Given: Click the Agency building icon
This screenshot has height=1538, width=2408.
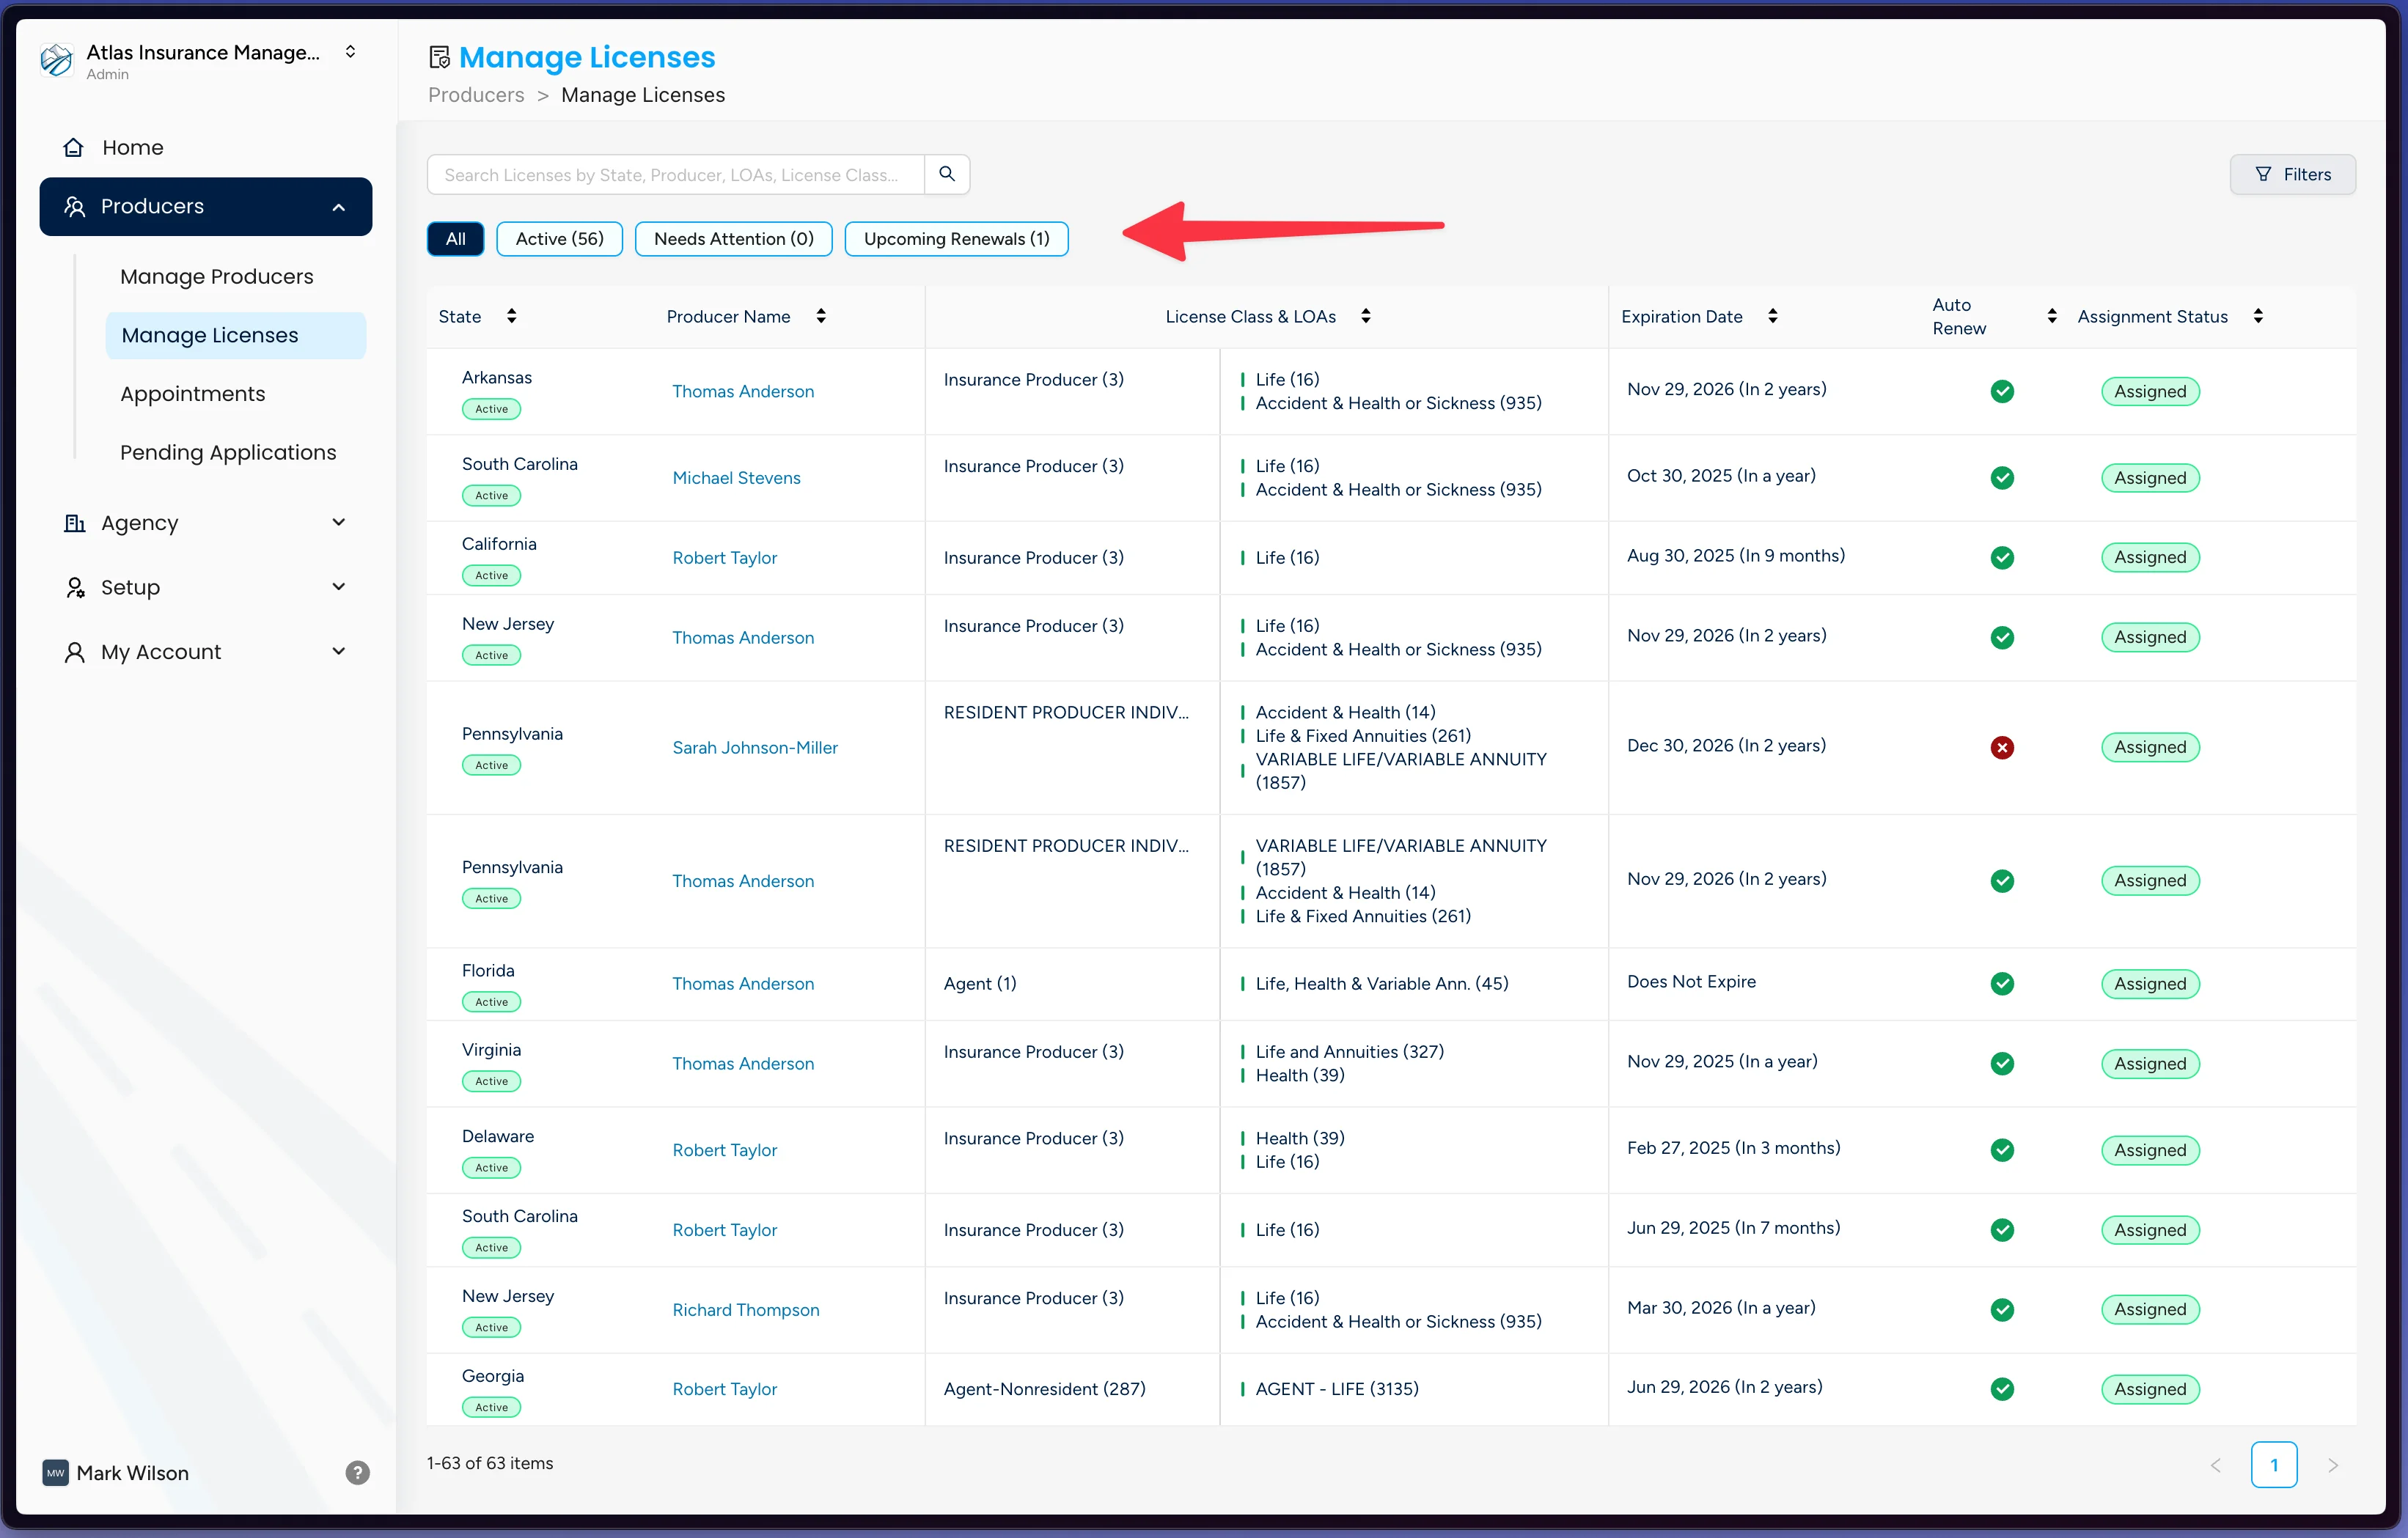Looking at the screenshot, I should (x=74, y=522).
